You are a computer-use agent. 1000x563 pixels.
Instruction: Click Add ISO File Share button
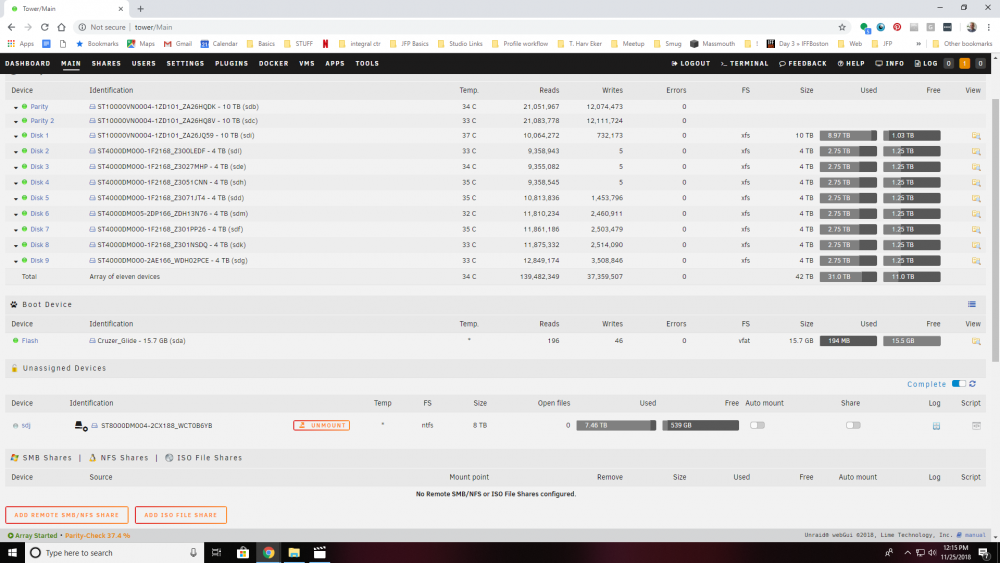[180, 515]
